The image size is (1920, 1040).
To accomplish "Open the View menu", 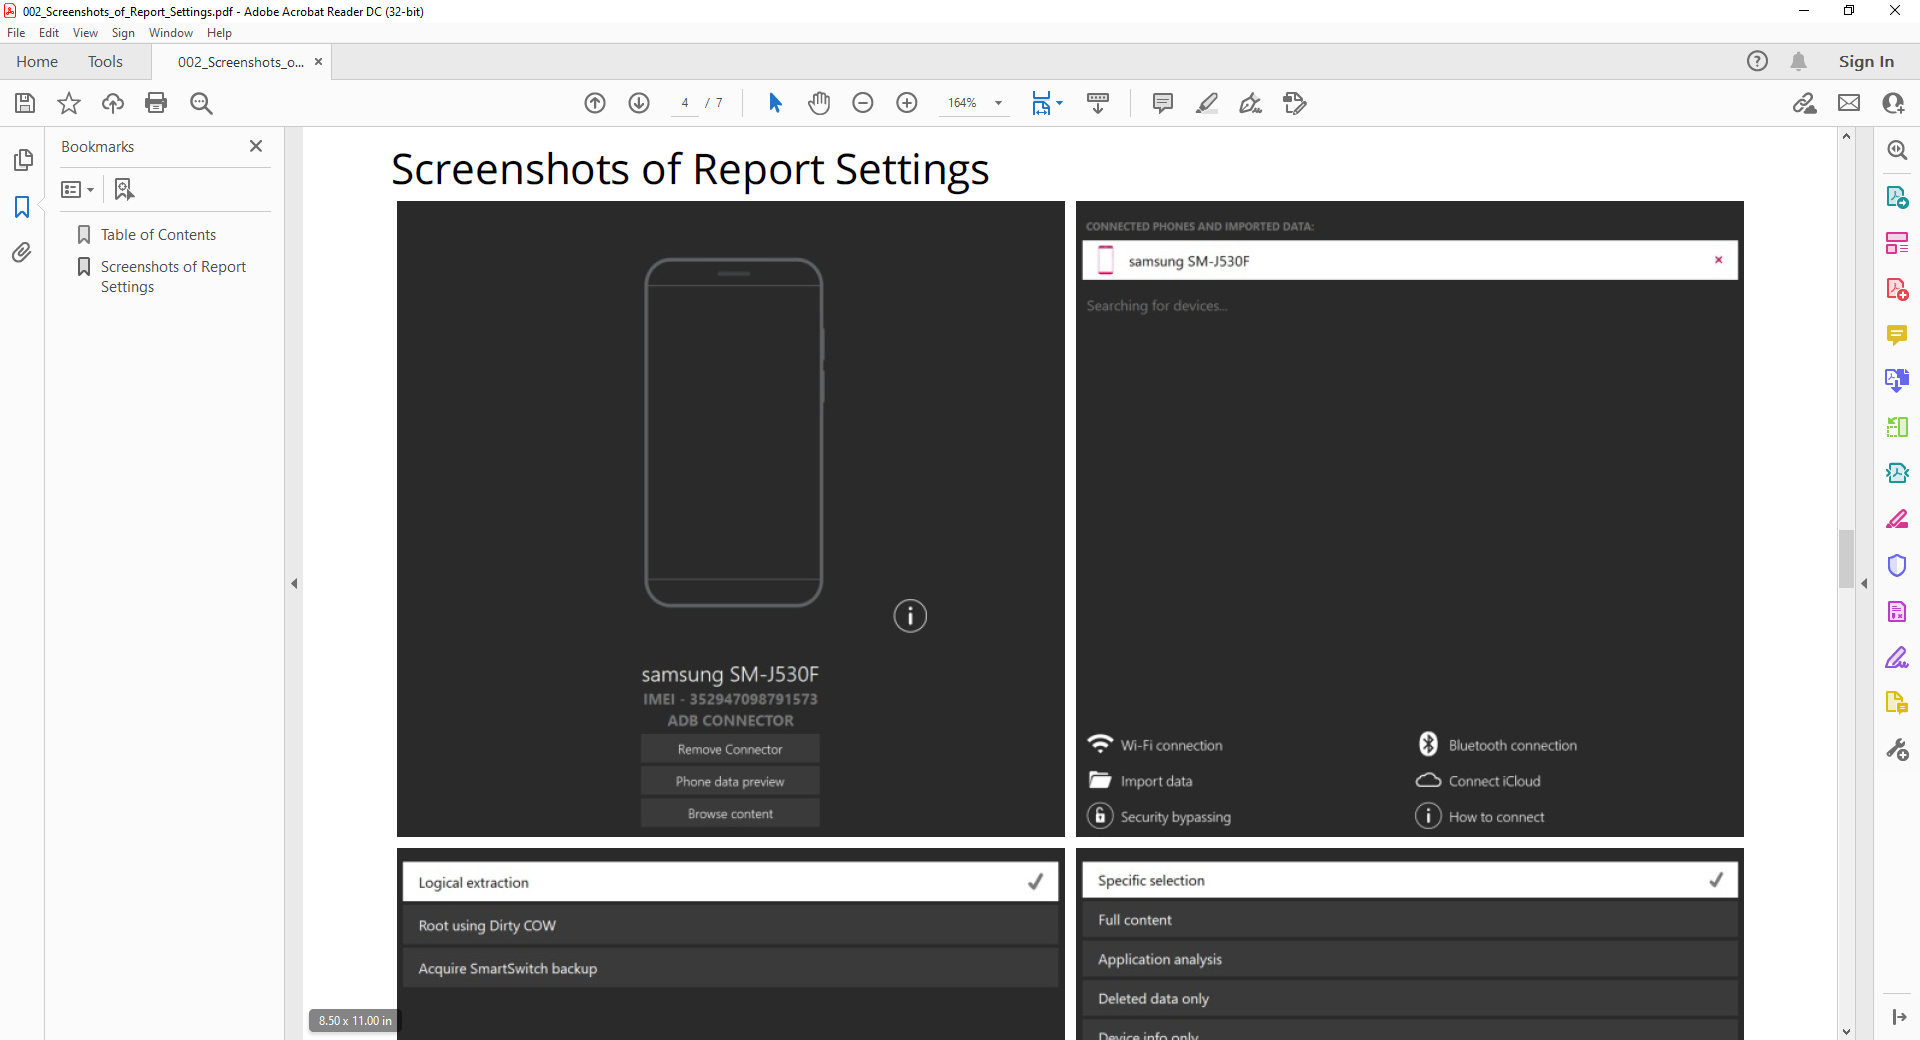I will [x=85, y=32].
